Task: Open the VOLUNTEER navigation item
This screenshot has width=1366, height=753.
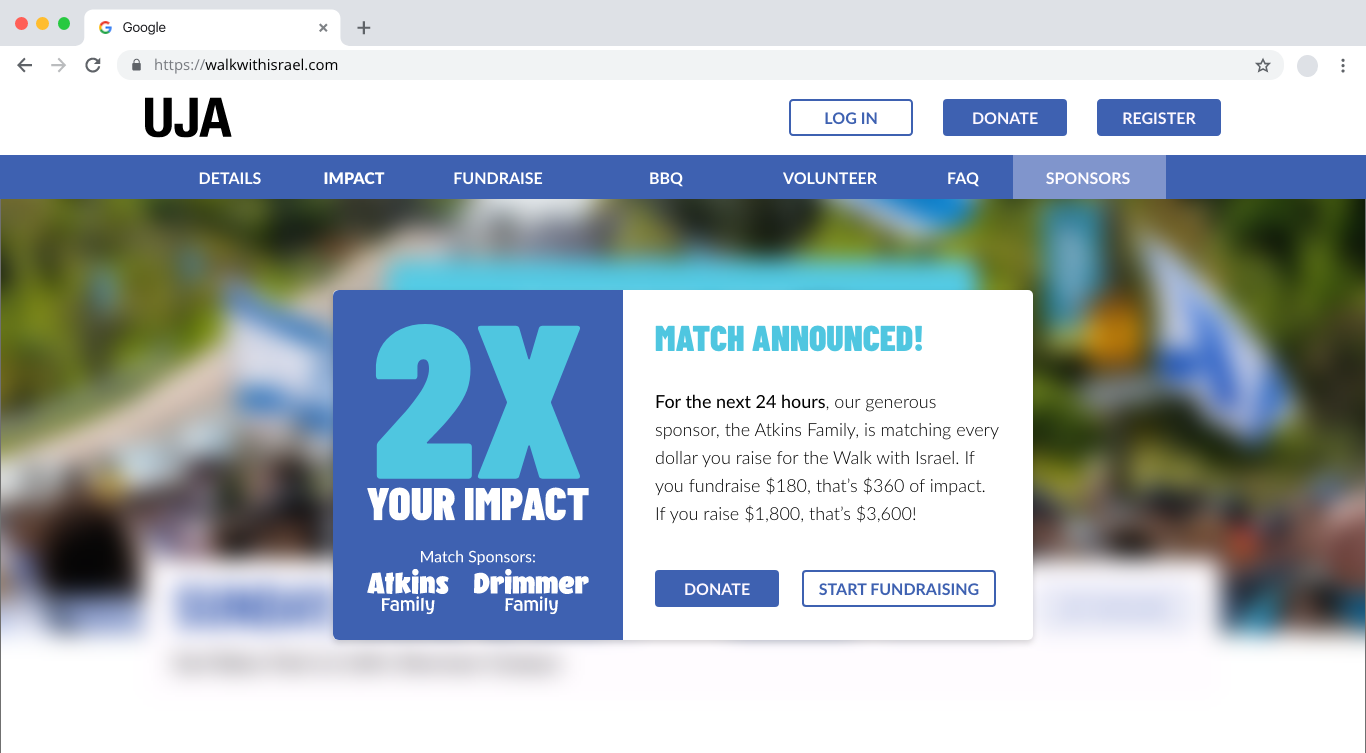Action: pos(830,178)
